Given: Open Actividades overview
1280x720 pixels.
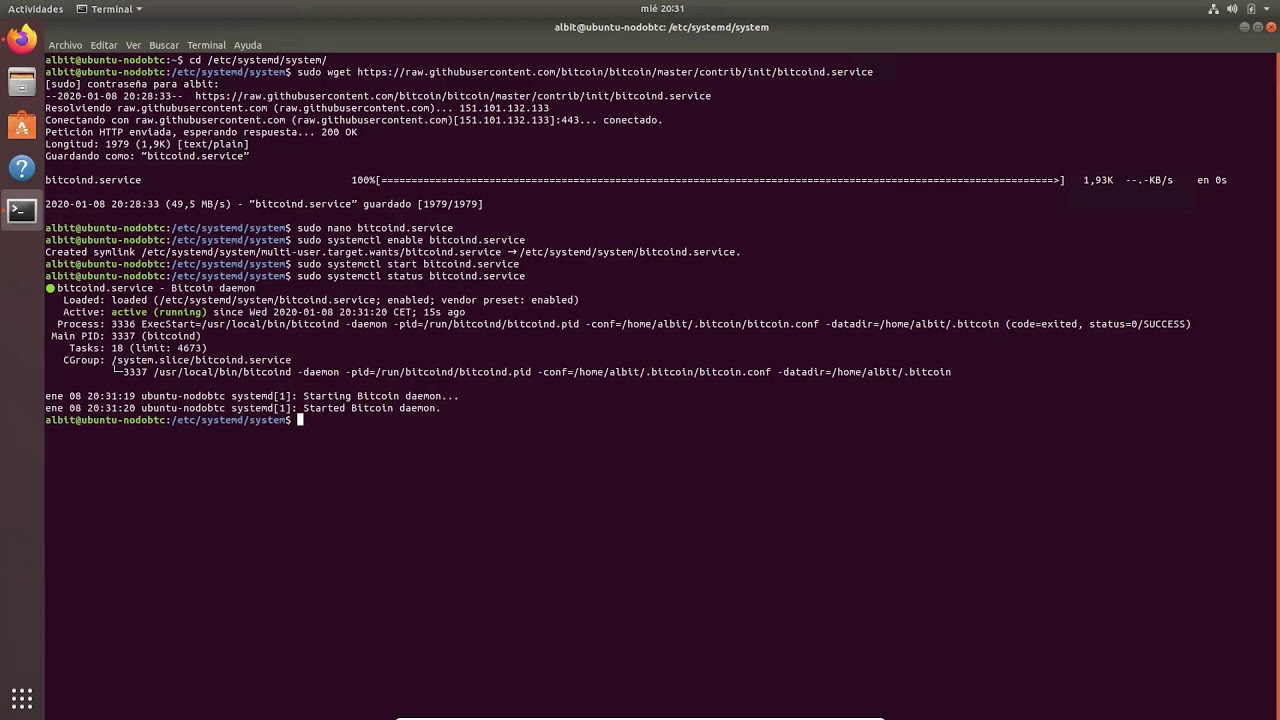Looking at the screenshot, I should 35,9.
